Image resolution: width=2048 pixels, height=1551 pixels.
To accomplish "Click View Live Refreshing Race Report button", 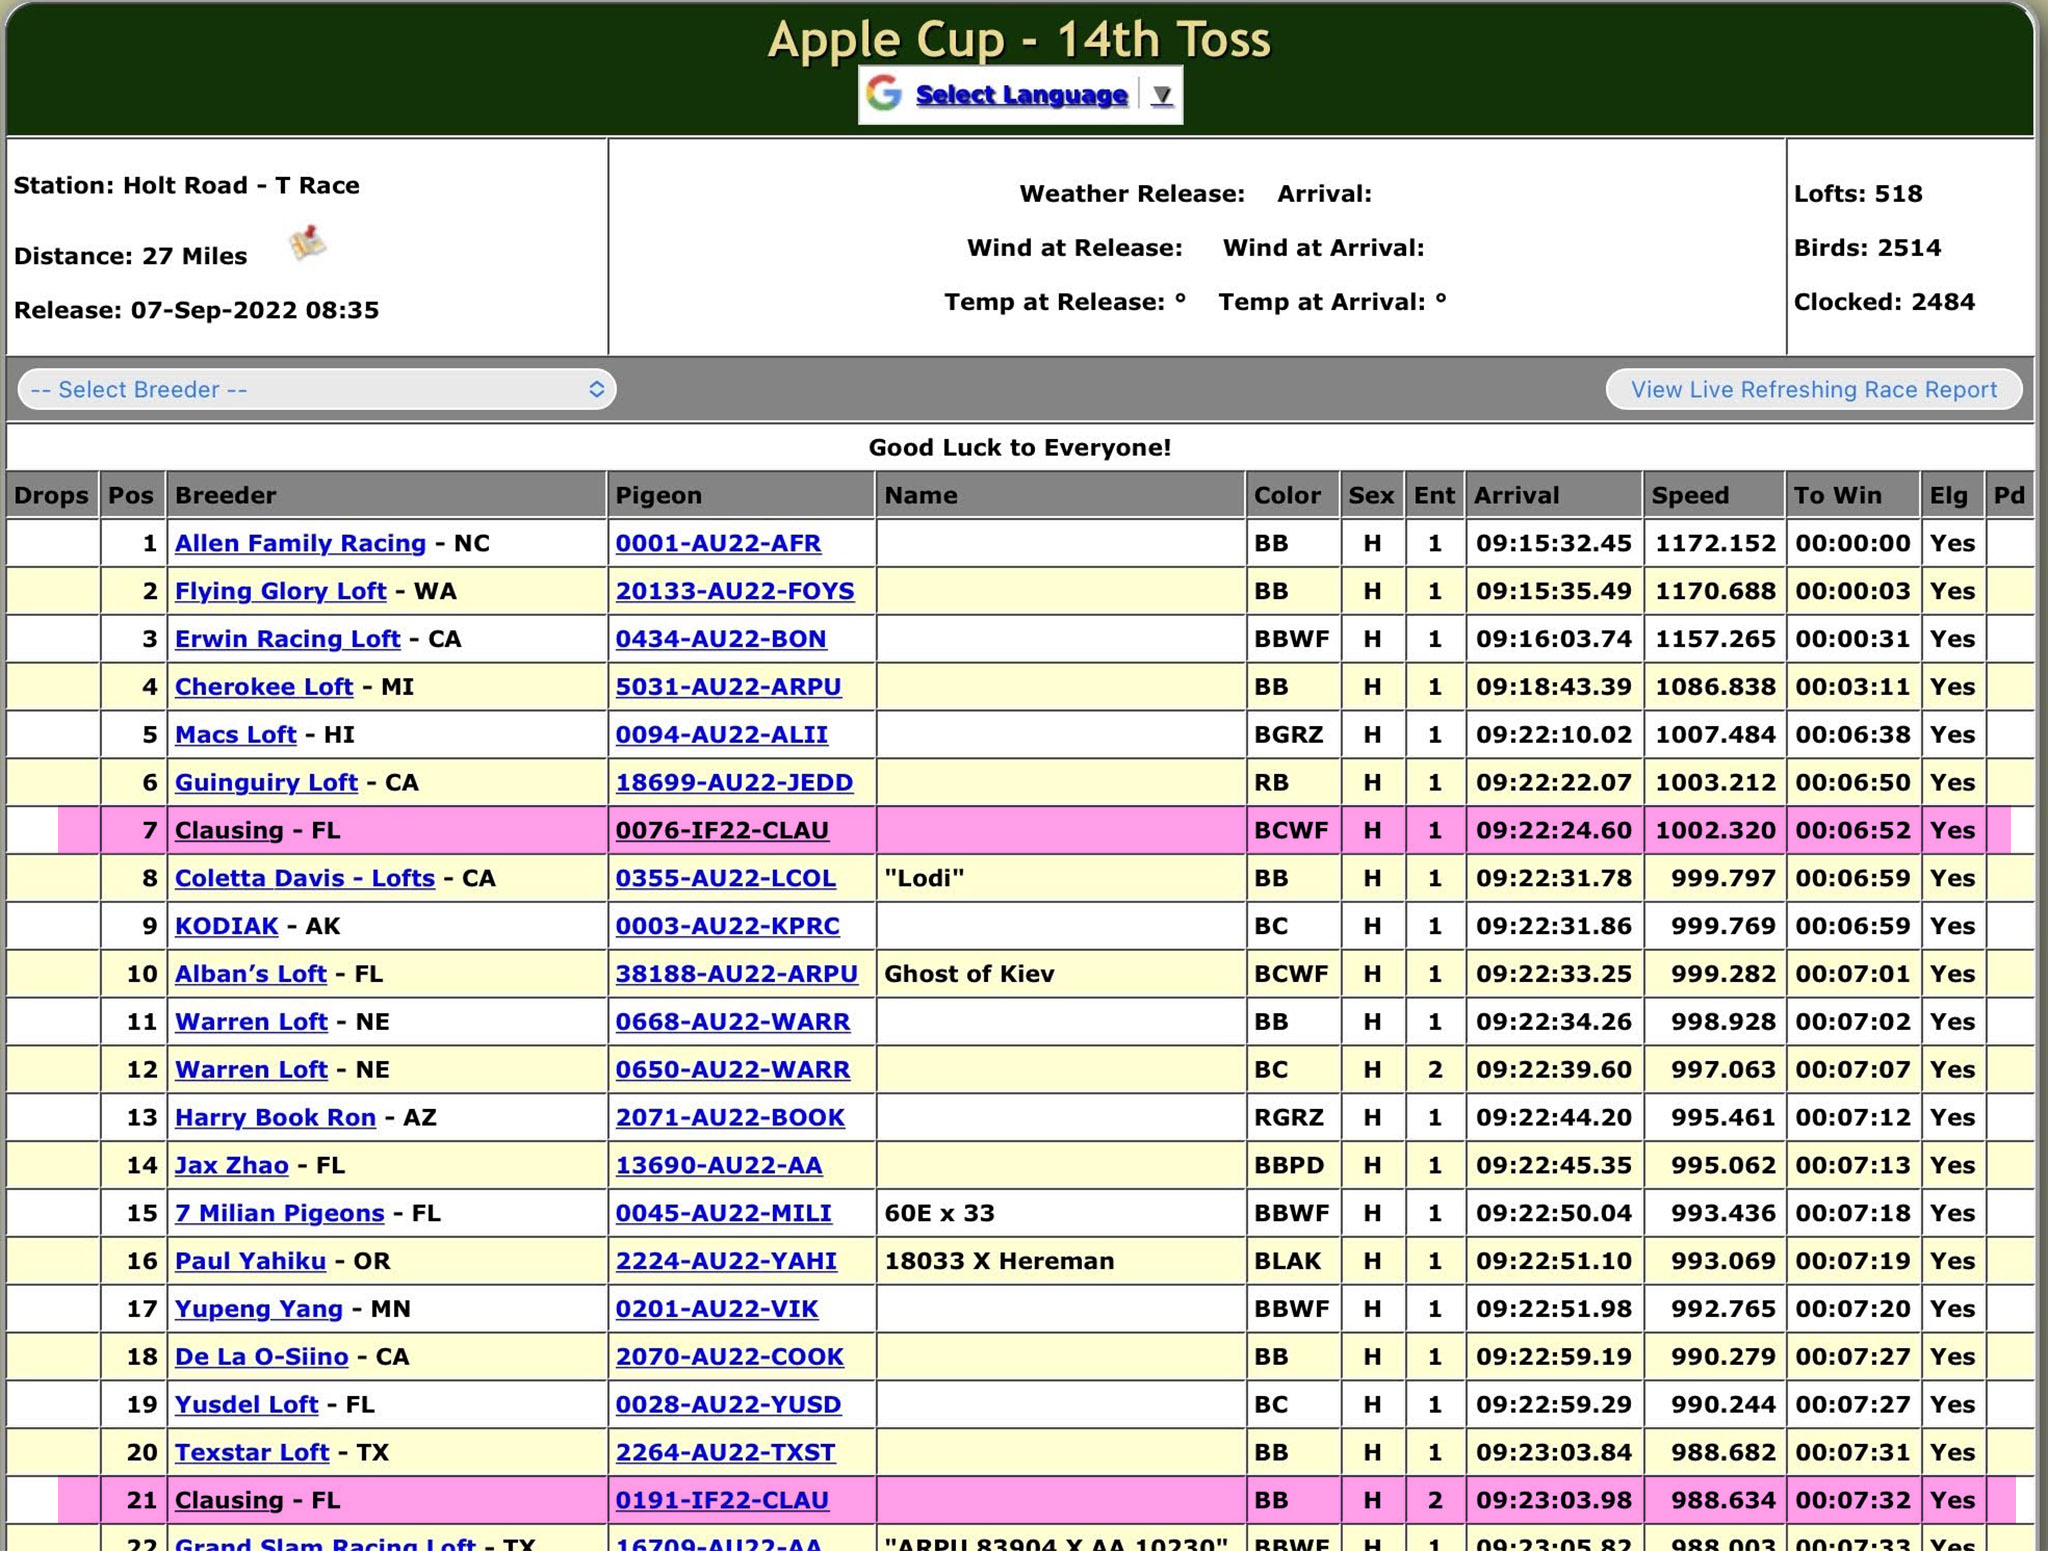I will point(1813,389).
